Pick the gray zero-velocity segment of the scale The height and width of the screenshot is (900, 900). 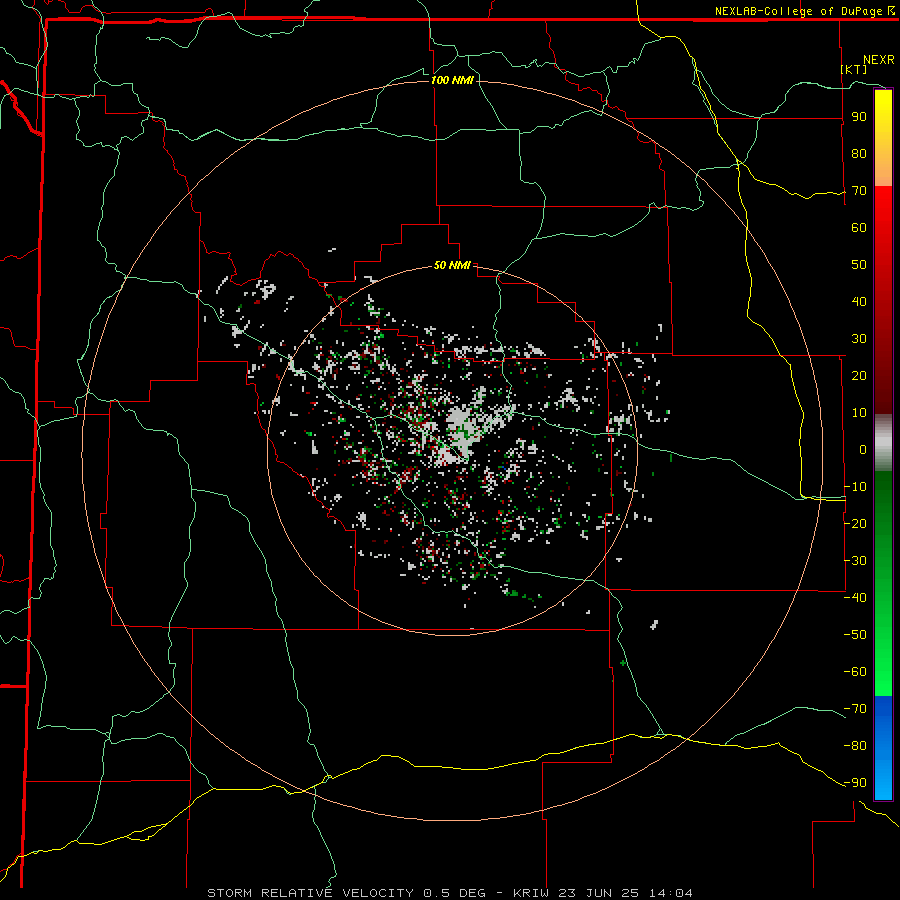(883, 443)
